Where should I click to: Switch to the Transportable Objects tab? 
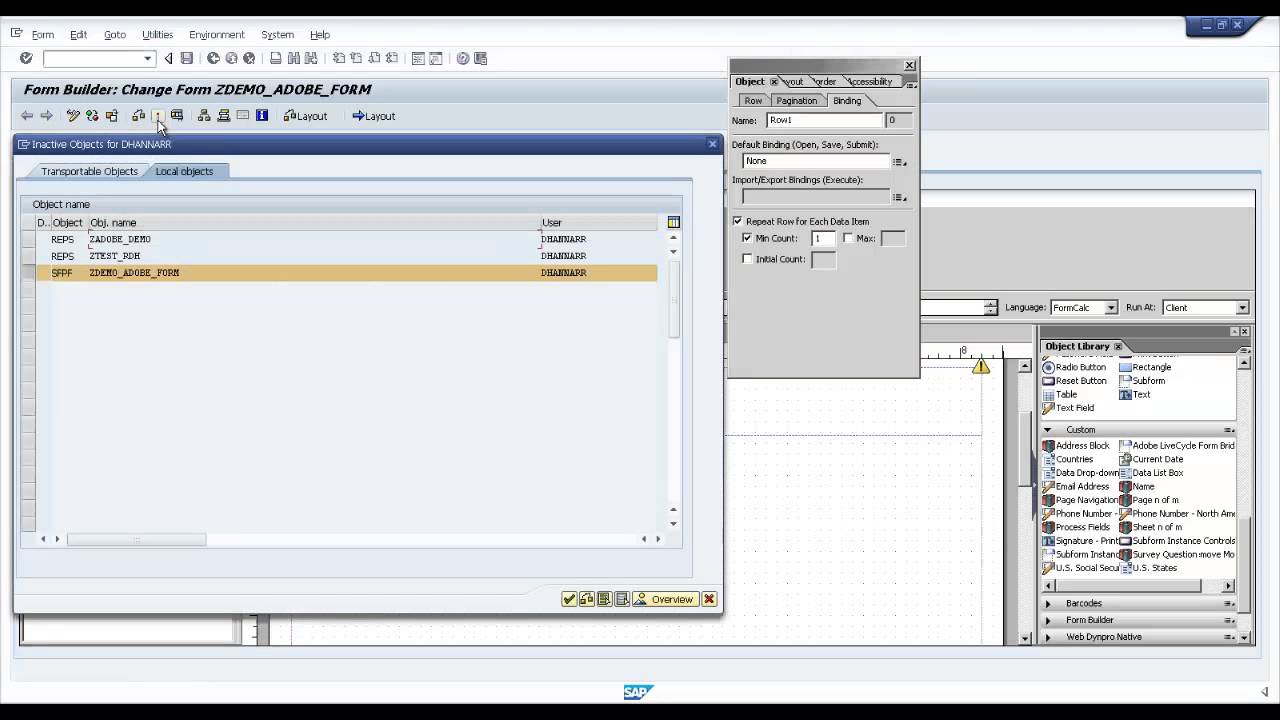89,171
